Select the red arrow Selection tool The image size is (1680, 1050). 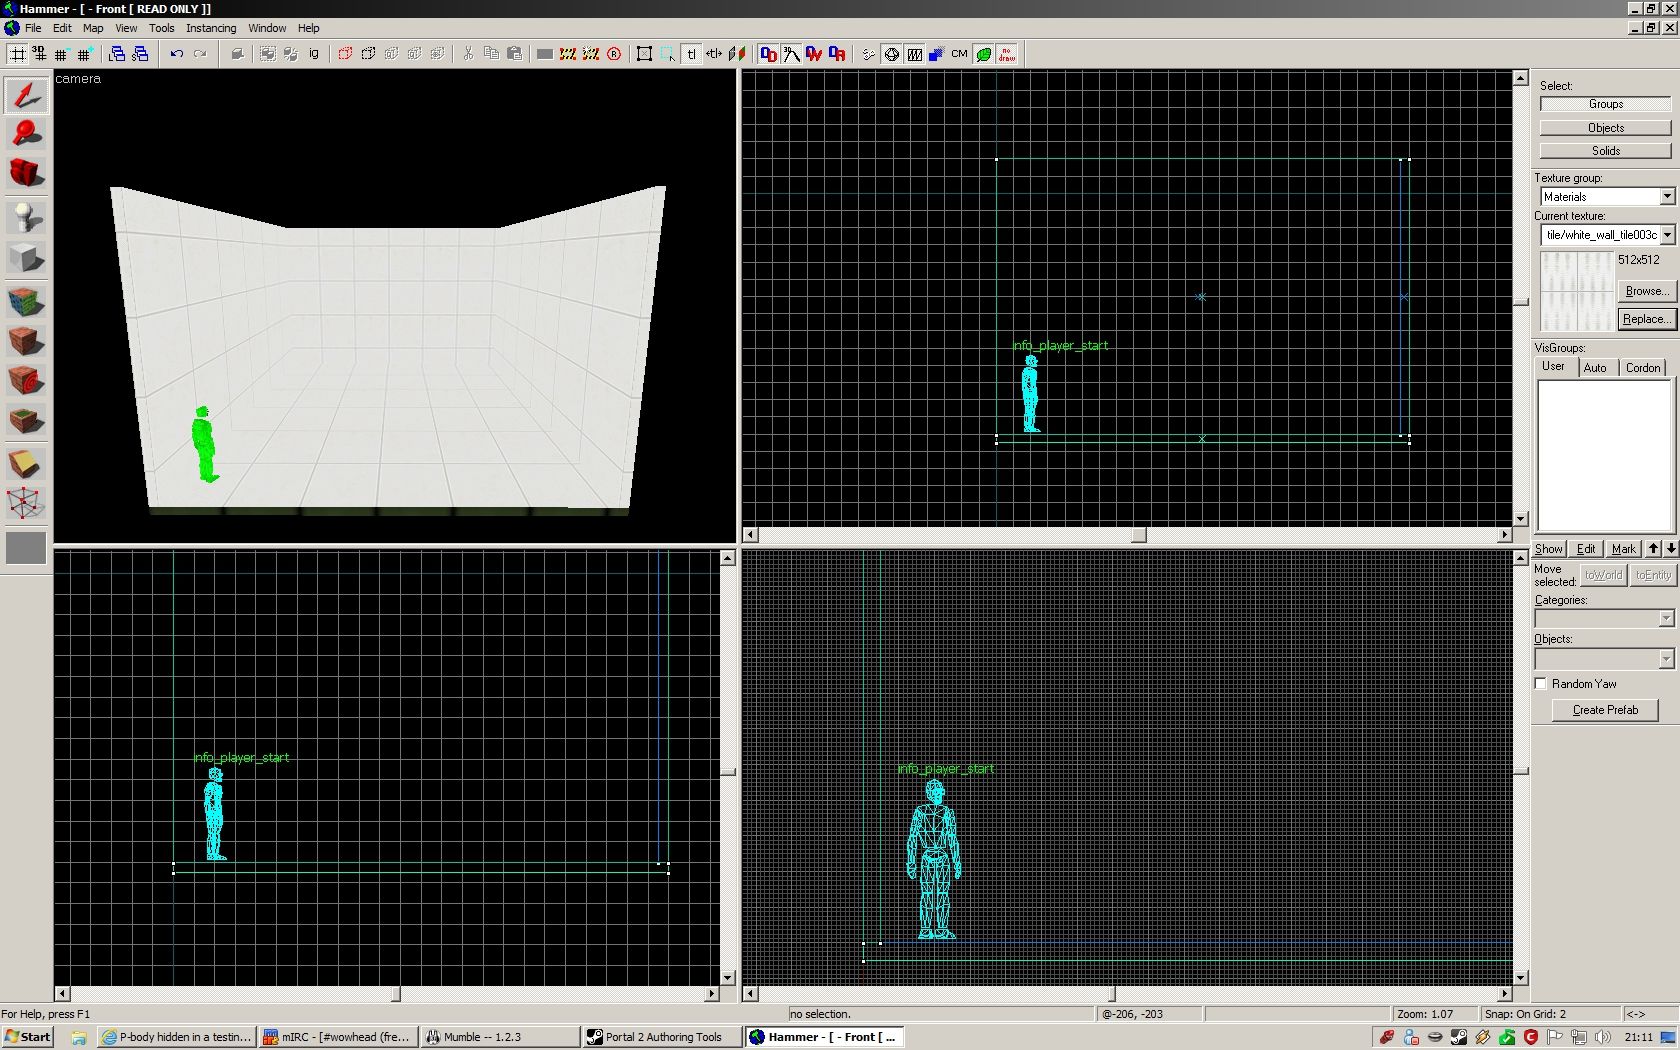pyautogui.click(x=26, y=95)
